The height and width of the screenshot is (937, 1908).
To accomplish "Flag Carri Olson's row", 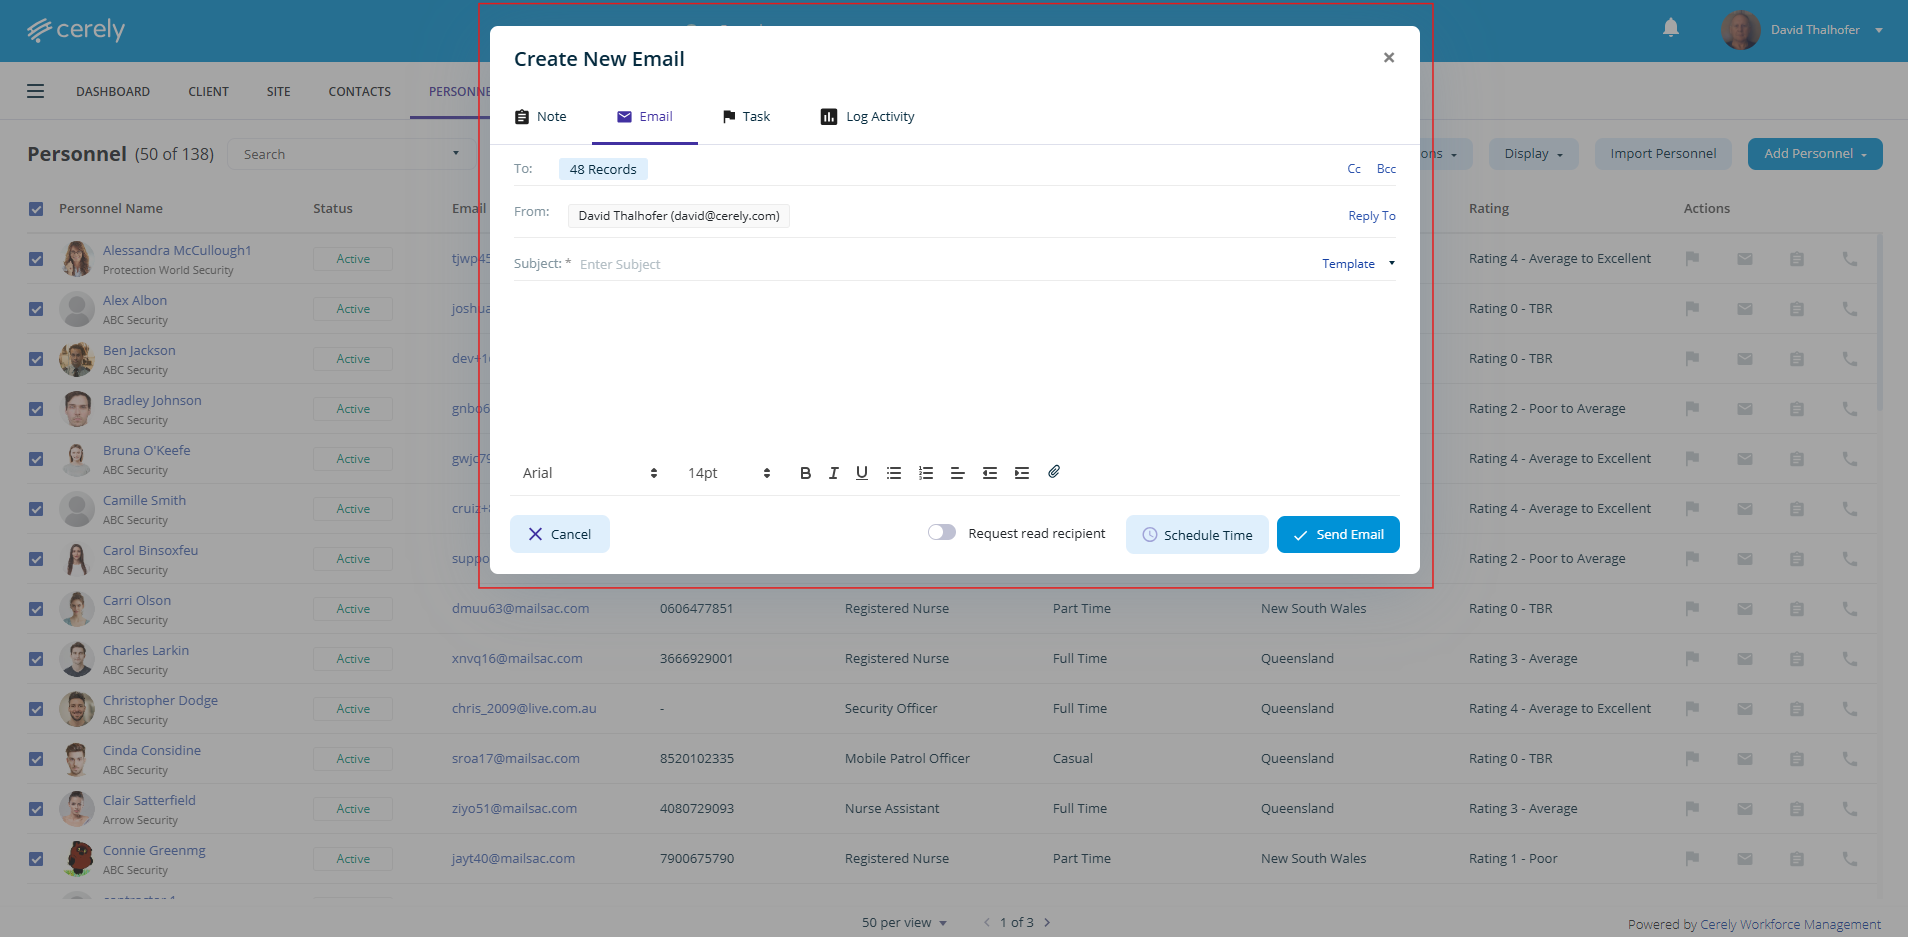I will point(1692,609).
